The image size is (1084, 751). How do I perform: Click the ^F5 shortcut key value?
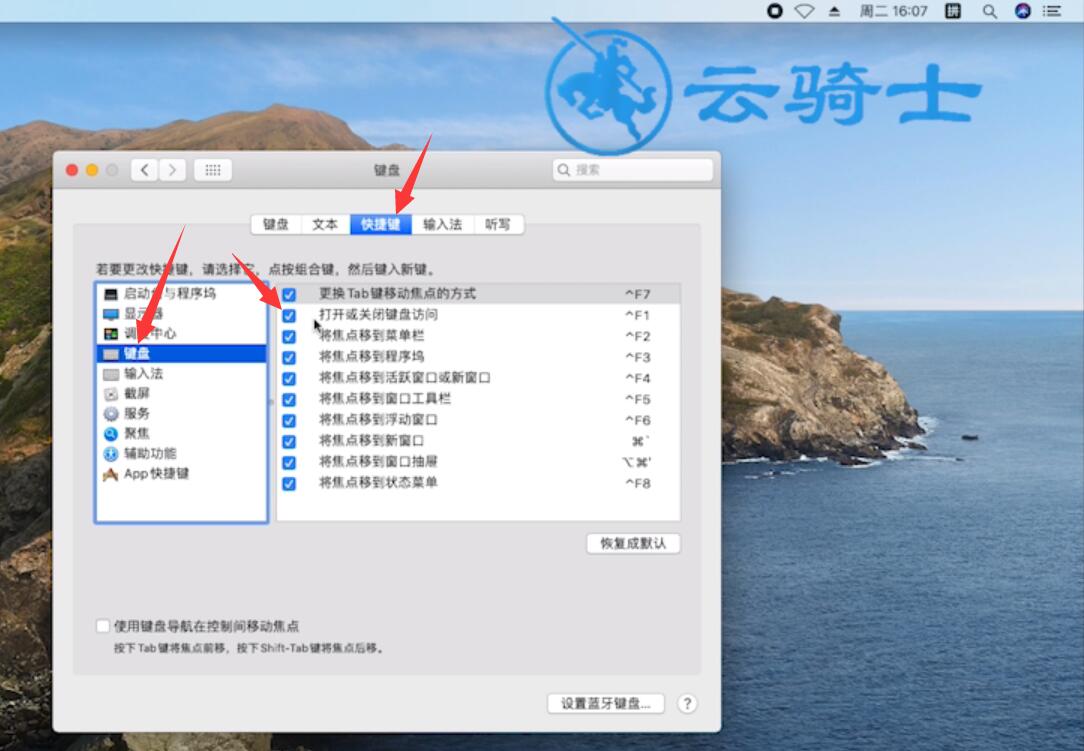tap(637, 400)
